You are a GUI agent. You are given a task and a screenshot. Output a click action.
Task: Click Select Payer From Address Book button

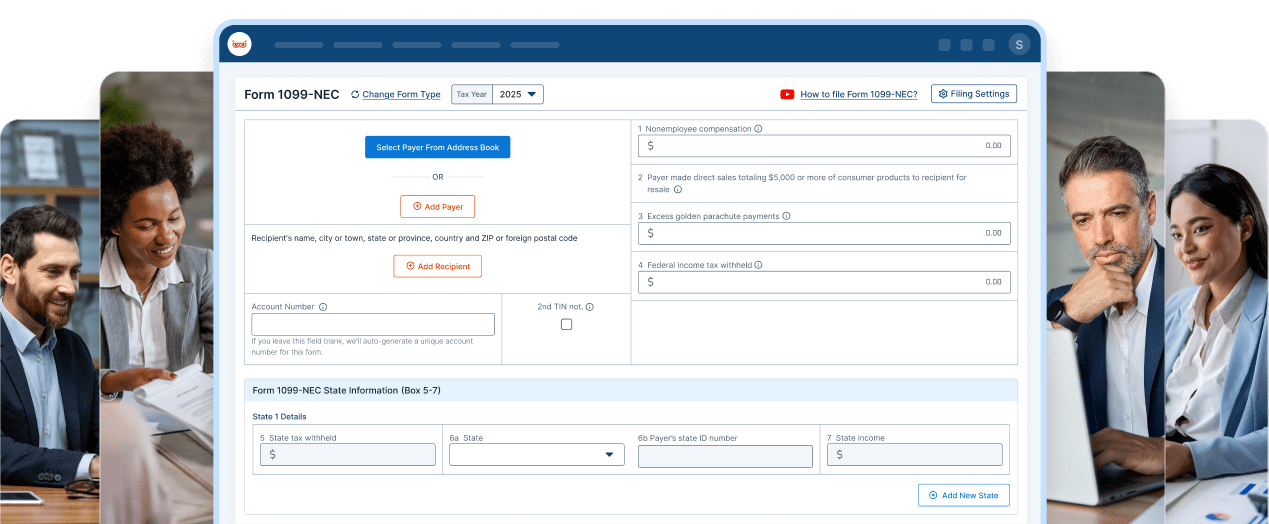click(x=437, y=147)
